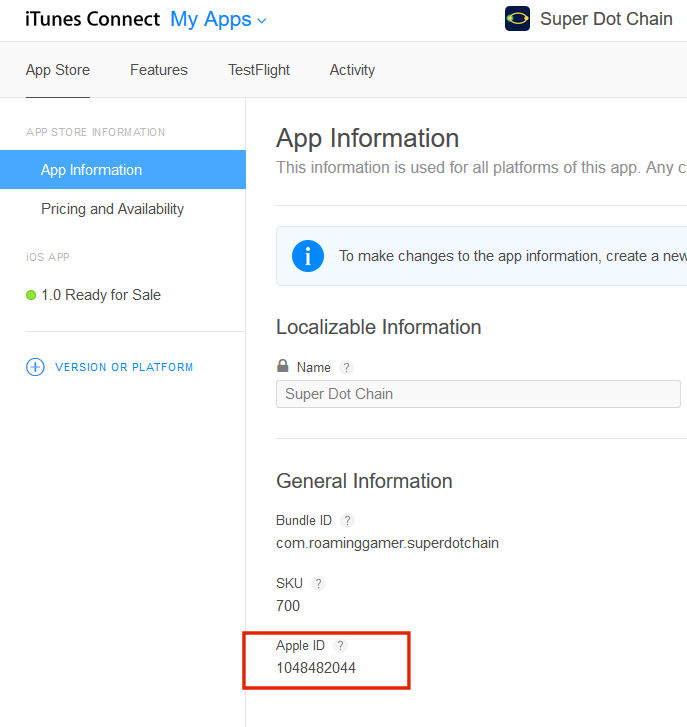The height and width of the screenshot is (727, 687).
Task: Open the Bundle ID help question mark
Action: (347, 520)
